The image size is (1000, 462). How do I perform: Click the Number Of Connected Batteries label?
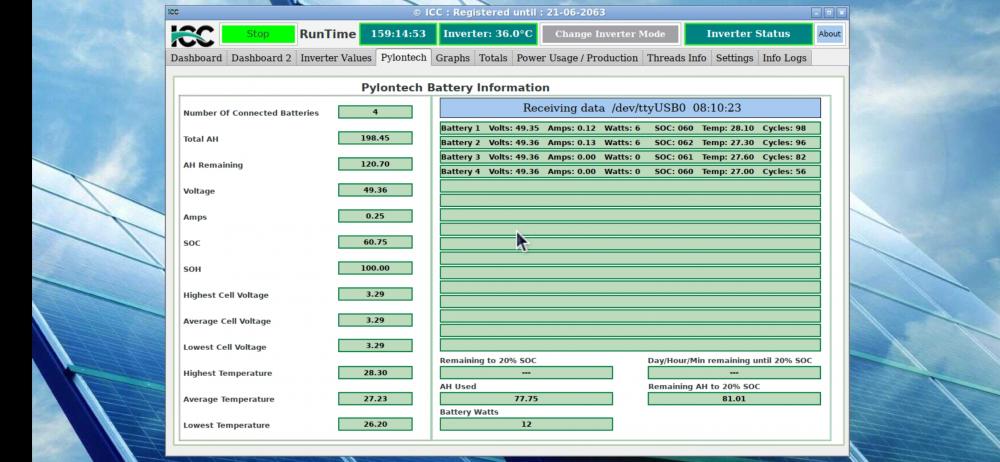(x=251, y=114)
